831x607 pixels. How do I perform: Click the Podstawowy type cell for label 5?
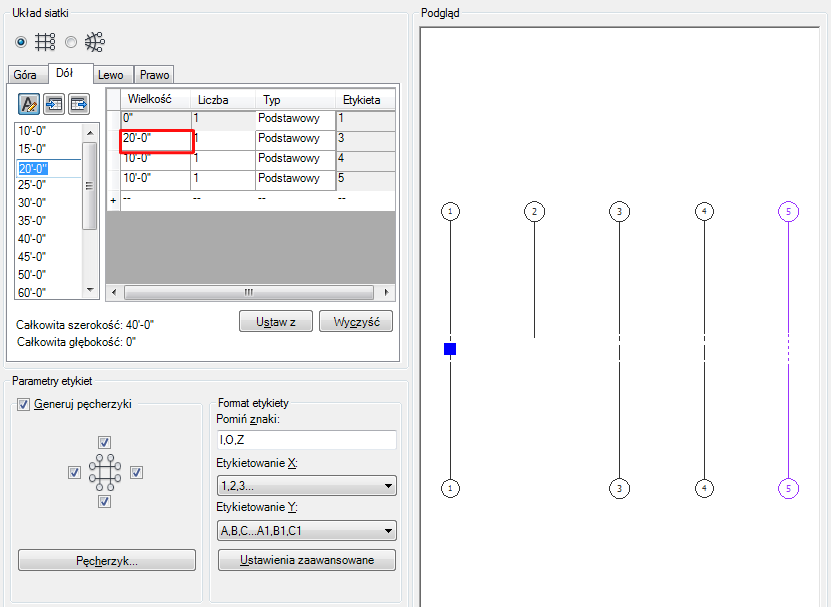tap(295, 181)
